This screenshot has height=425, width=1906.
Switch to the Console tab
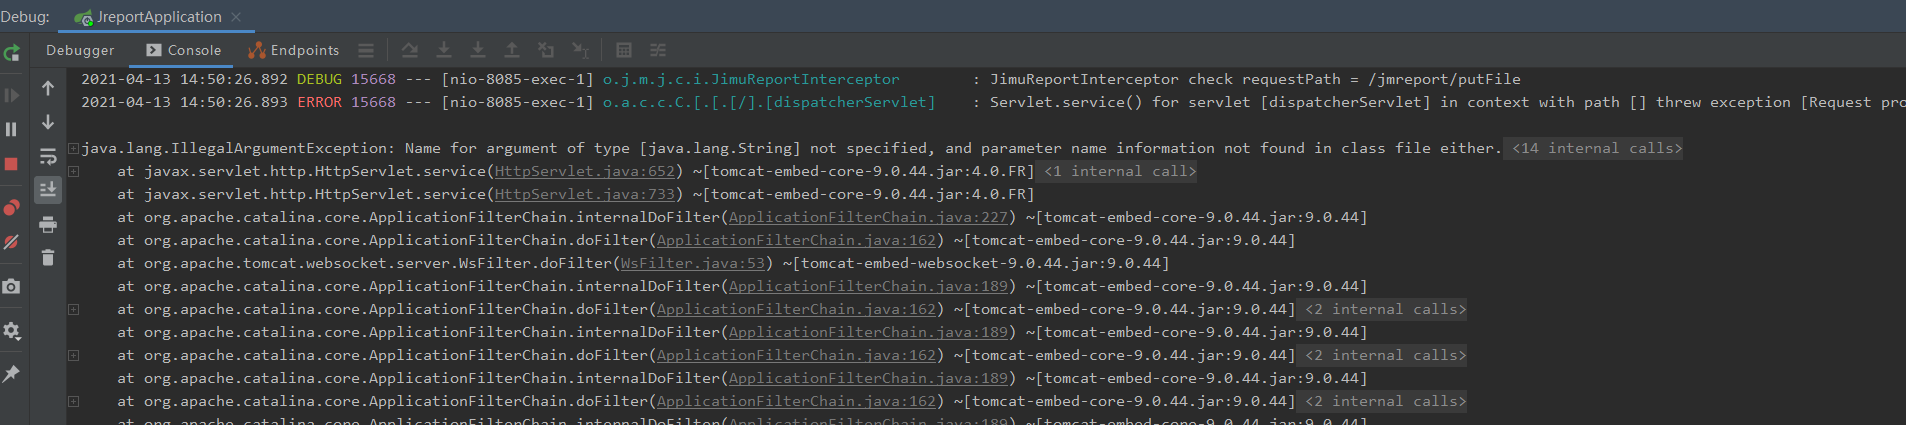coord(184,50)
